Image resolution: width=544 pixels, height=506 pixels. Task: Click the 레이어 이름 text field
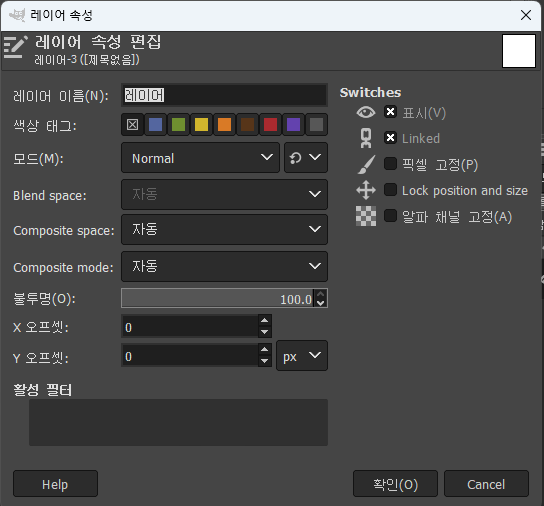click(224, 95)
